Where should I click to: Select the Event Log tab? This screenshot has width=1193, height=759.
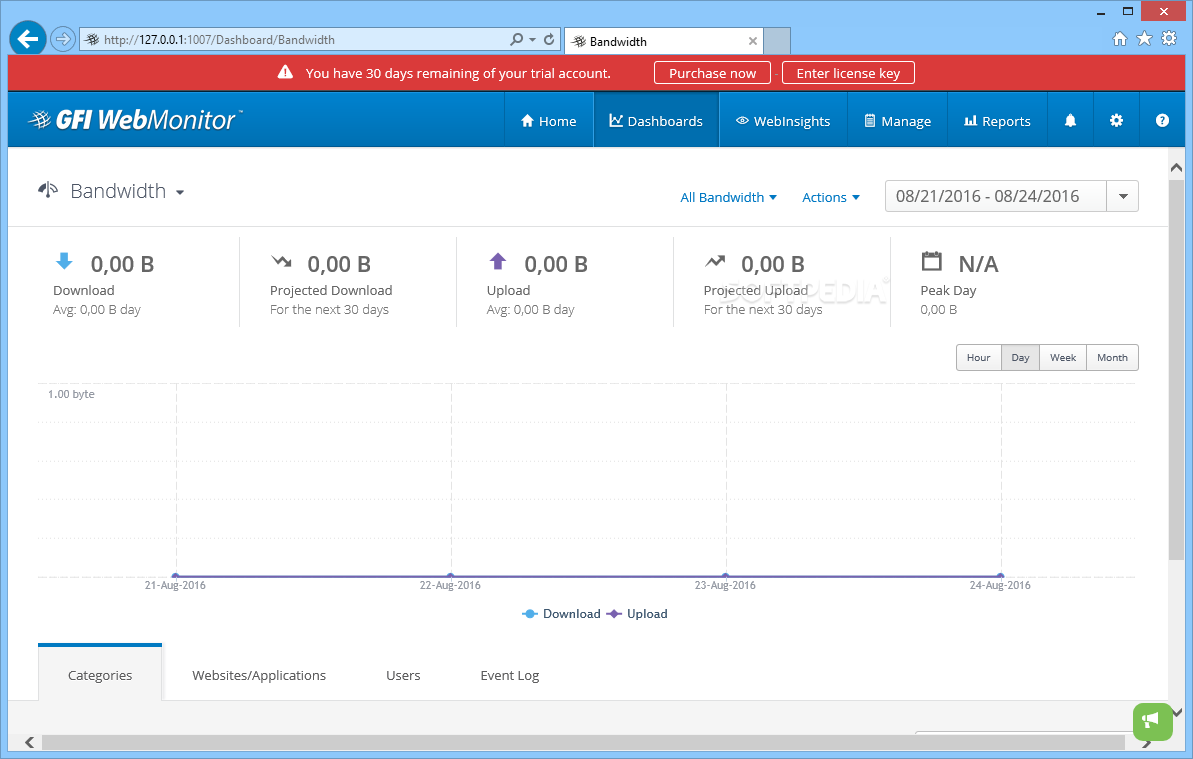point(509,675)
